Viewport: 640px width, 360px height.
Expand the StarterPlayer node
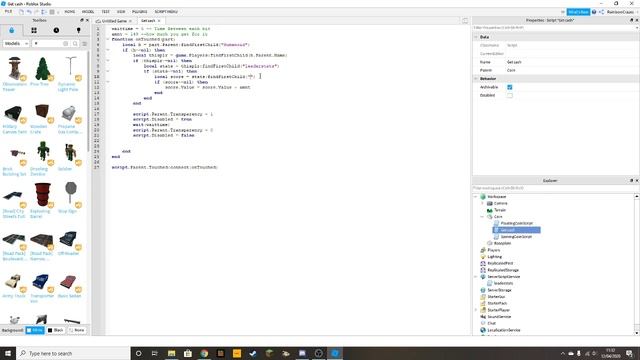click(x=476, y=310)
